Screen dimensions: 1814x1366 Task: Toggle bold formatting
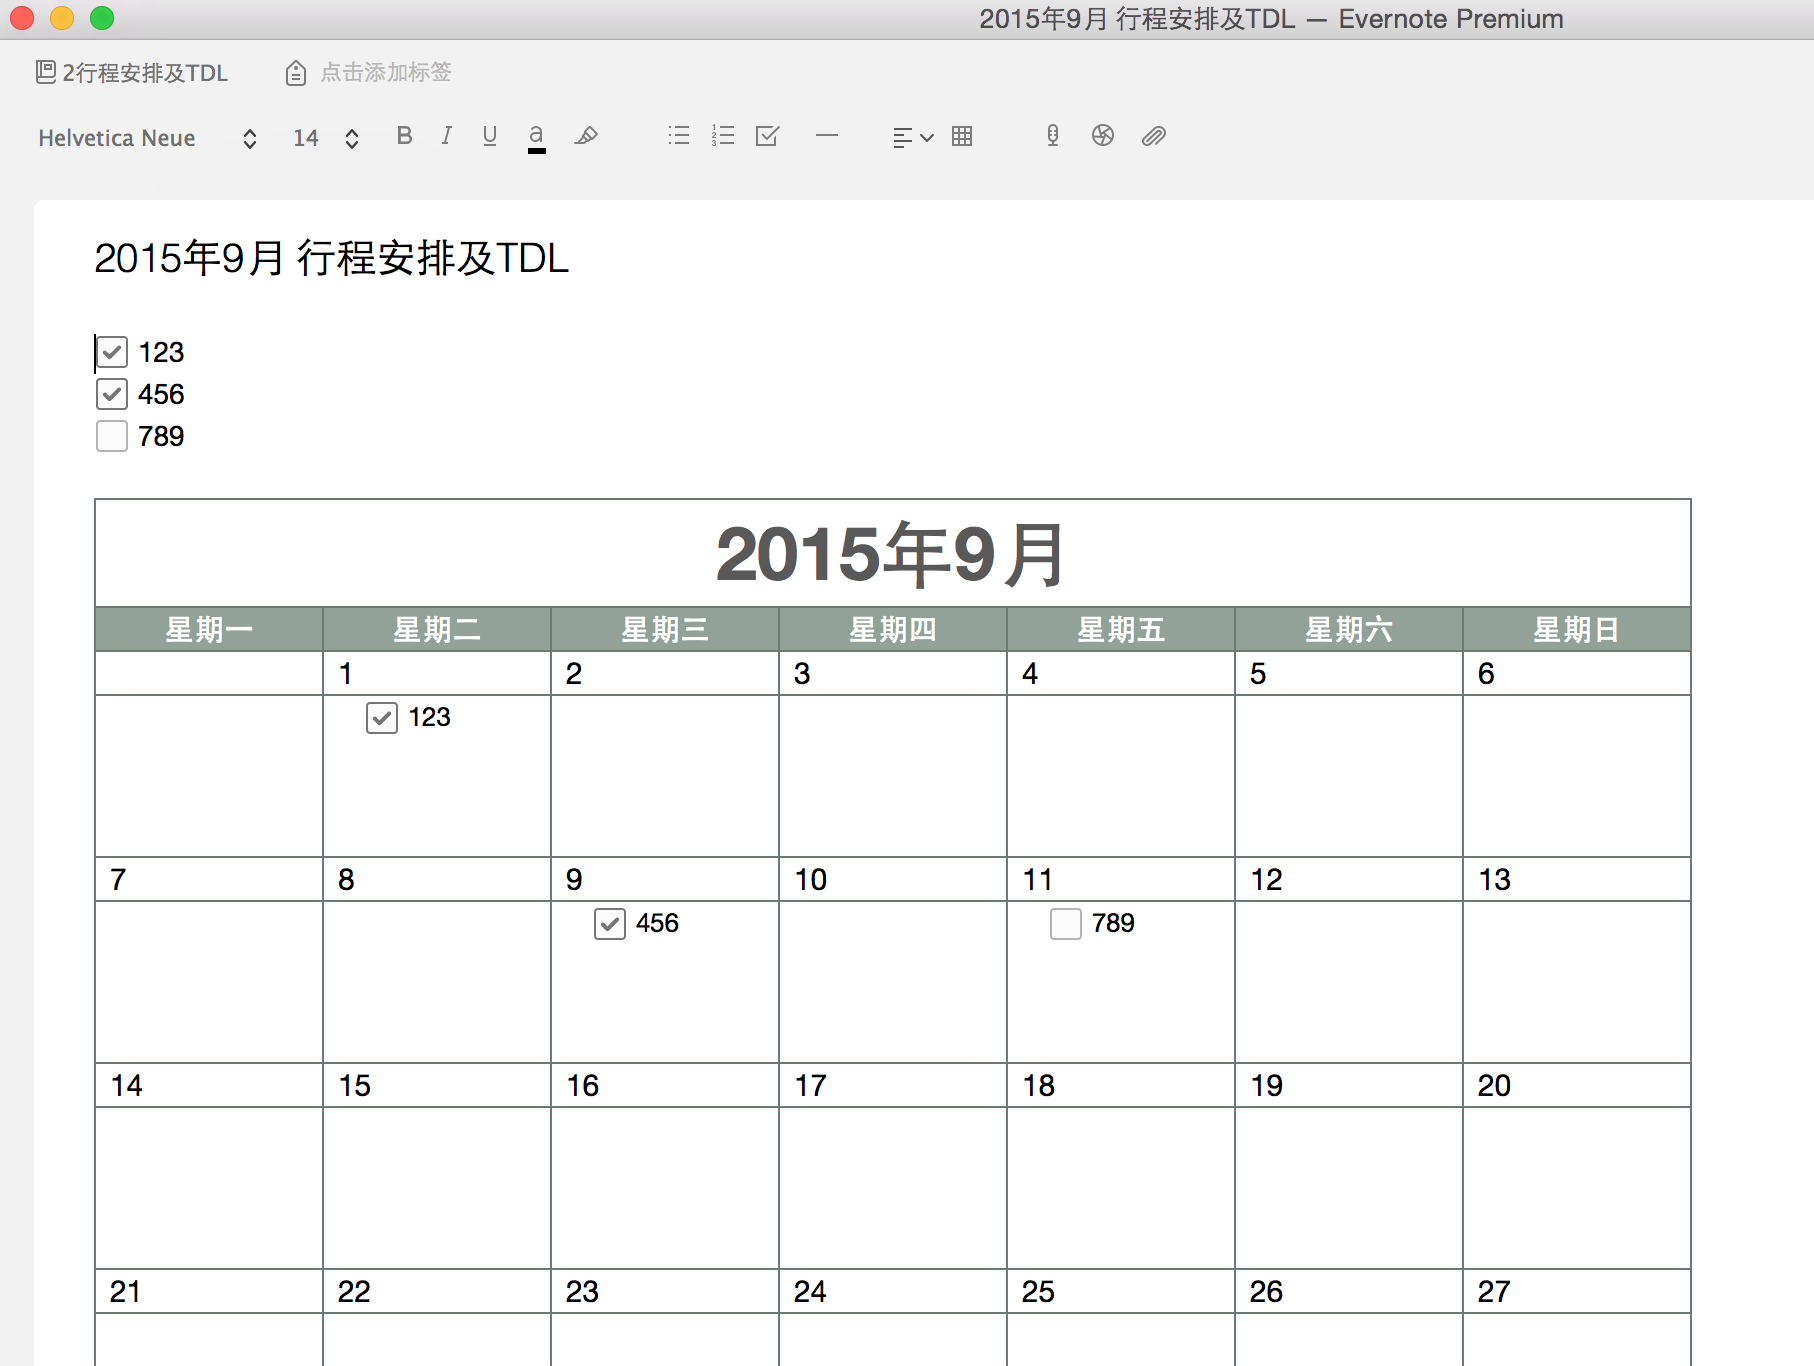pyautogui.click(x=404, y=136)
